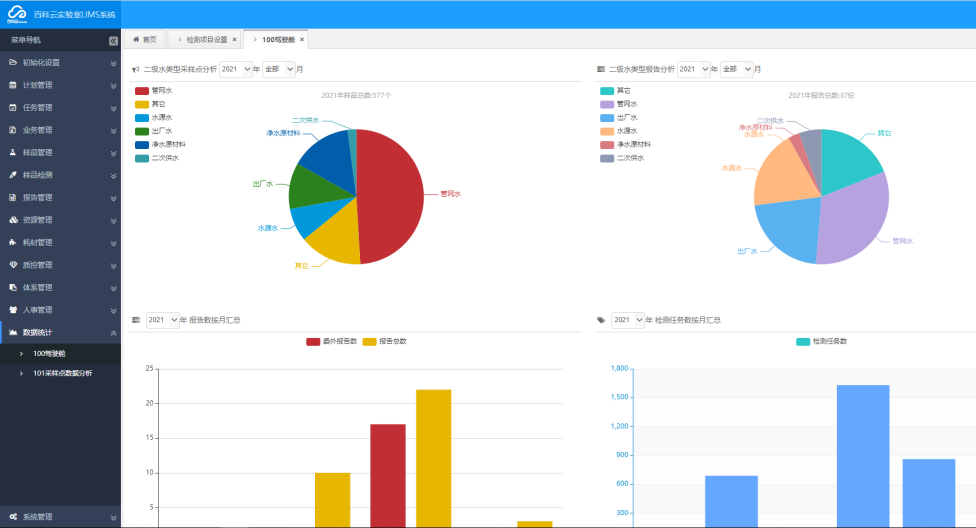
Task: Collapse the sidebar with the double-arrow icon
Action: click(x=113, y=40)
